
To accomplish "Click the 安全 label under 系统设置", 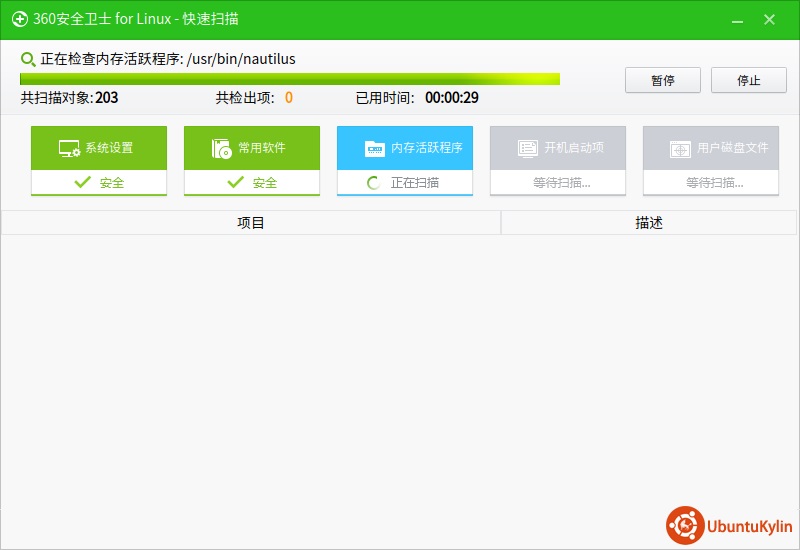I will [112, 183].
